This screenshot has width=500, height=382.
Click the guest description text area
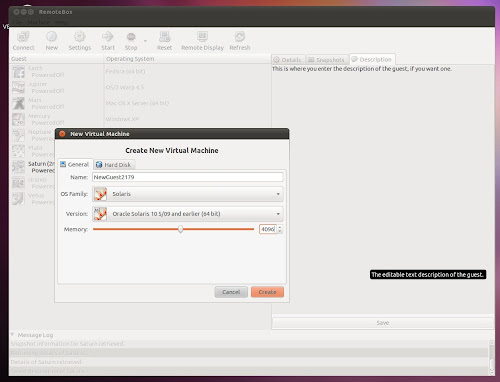[x=383, y=188]
